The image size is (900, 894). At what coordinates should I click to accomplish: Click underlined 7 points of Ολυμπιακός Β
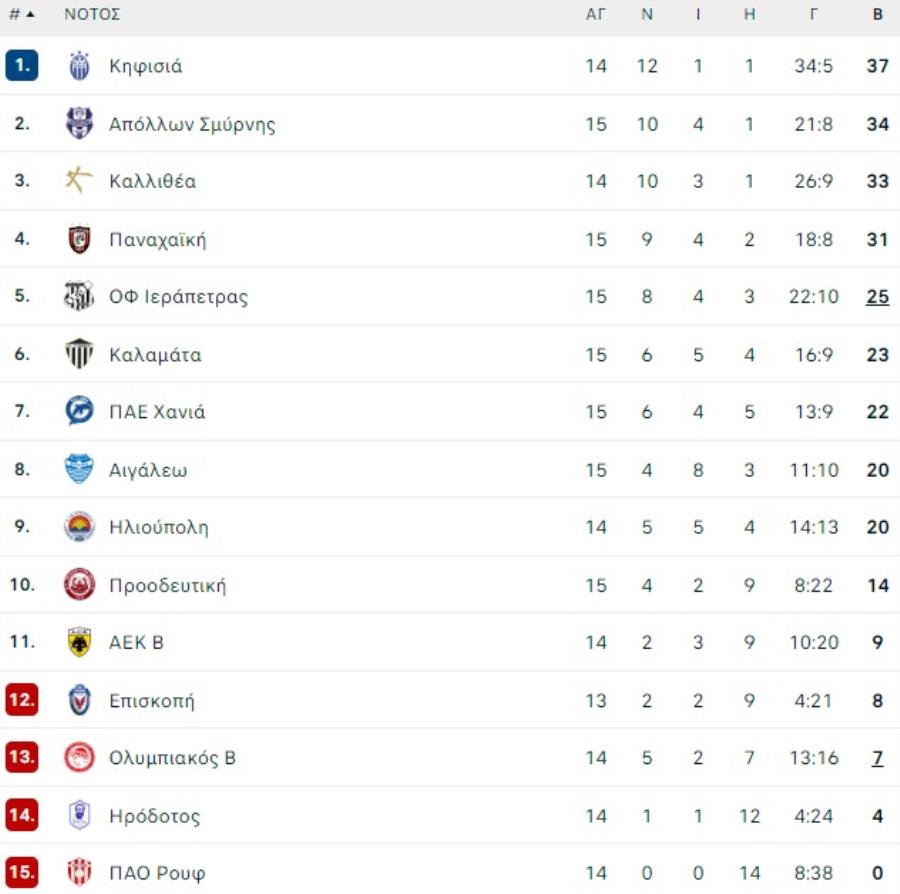coord(877,758)
